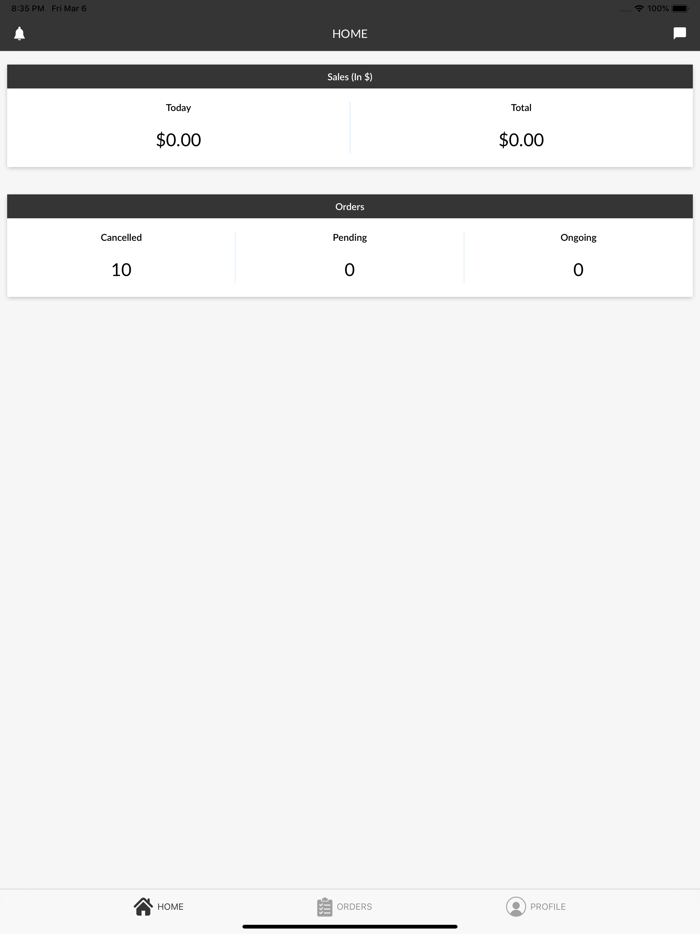Viewport: 700px width, 934px height.
Task: View the Cancelled orders count 10
Action: [x=121, y=270]
